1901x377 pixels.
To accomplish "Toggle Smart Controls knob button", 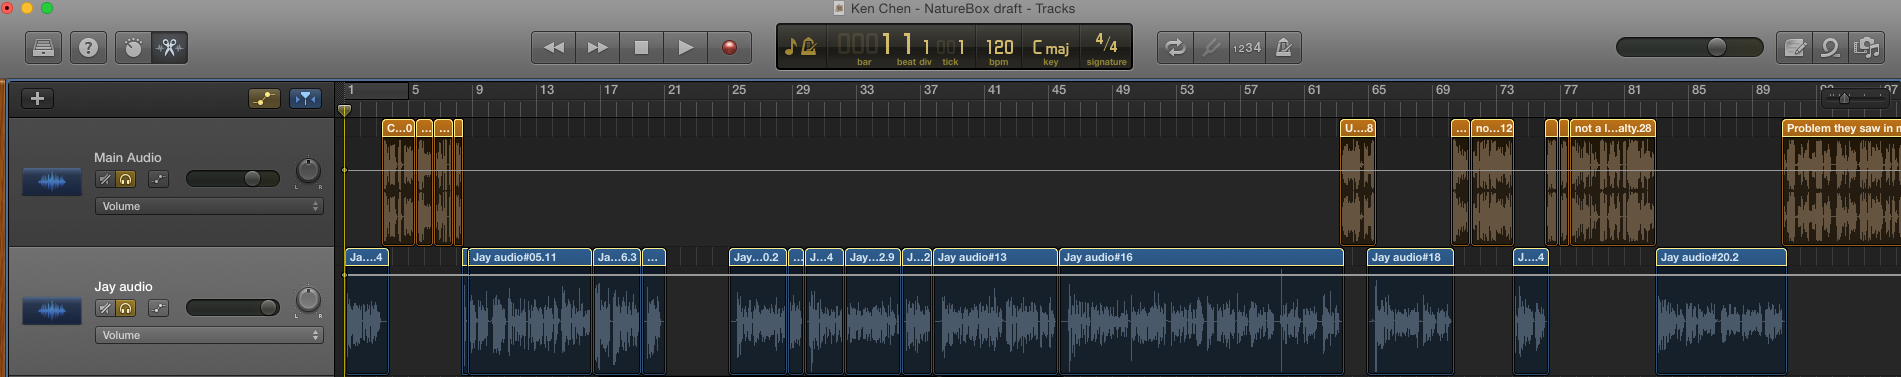I will 133,47.
